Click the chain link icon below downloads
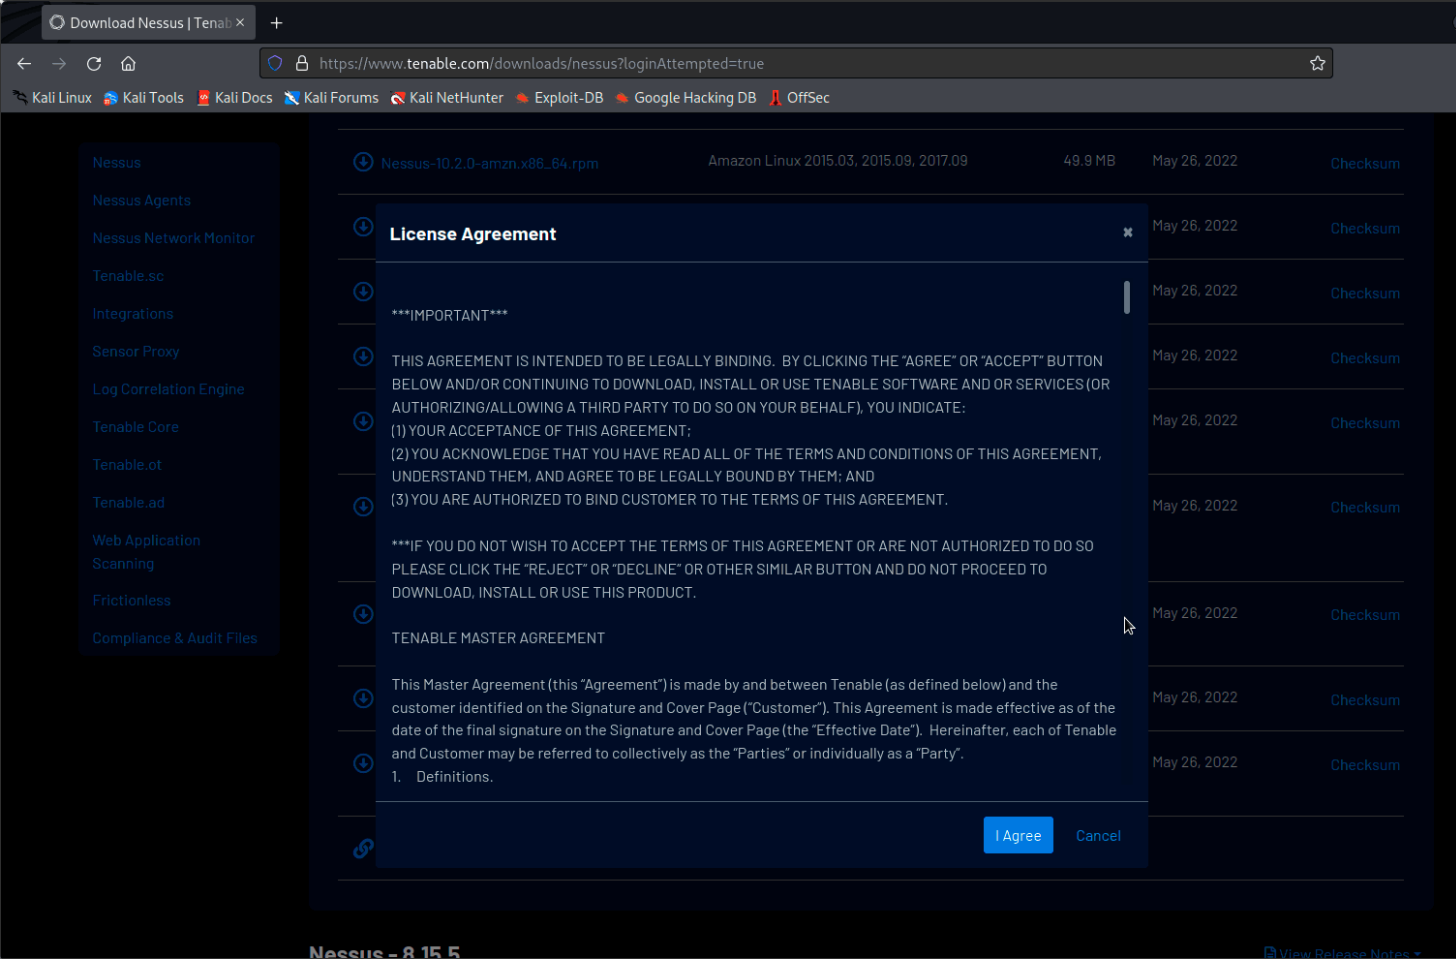Image resolution: width=1456 pixels, height=959 pixels. pos(363,848)
